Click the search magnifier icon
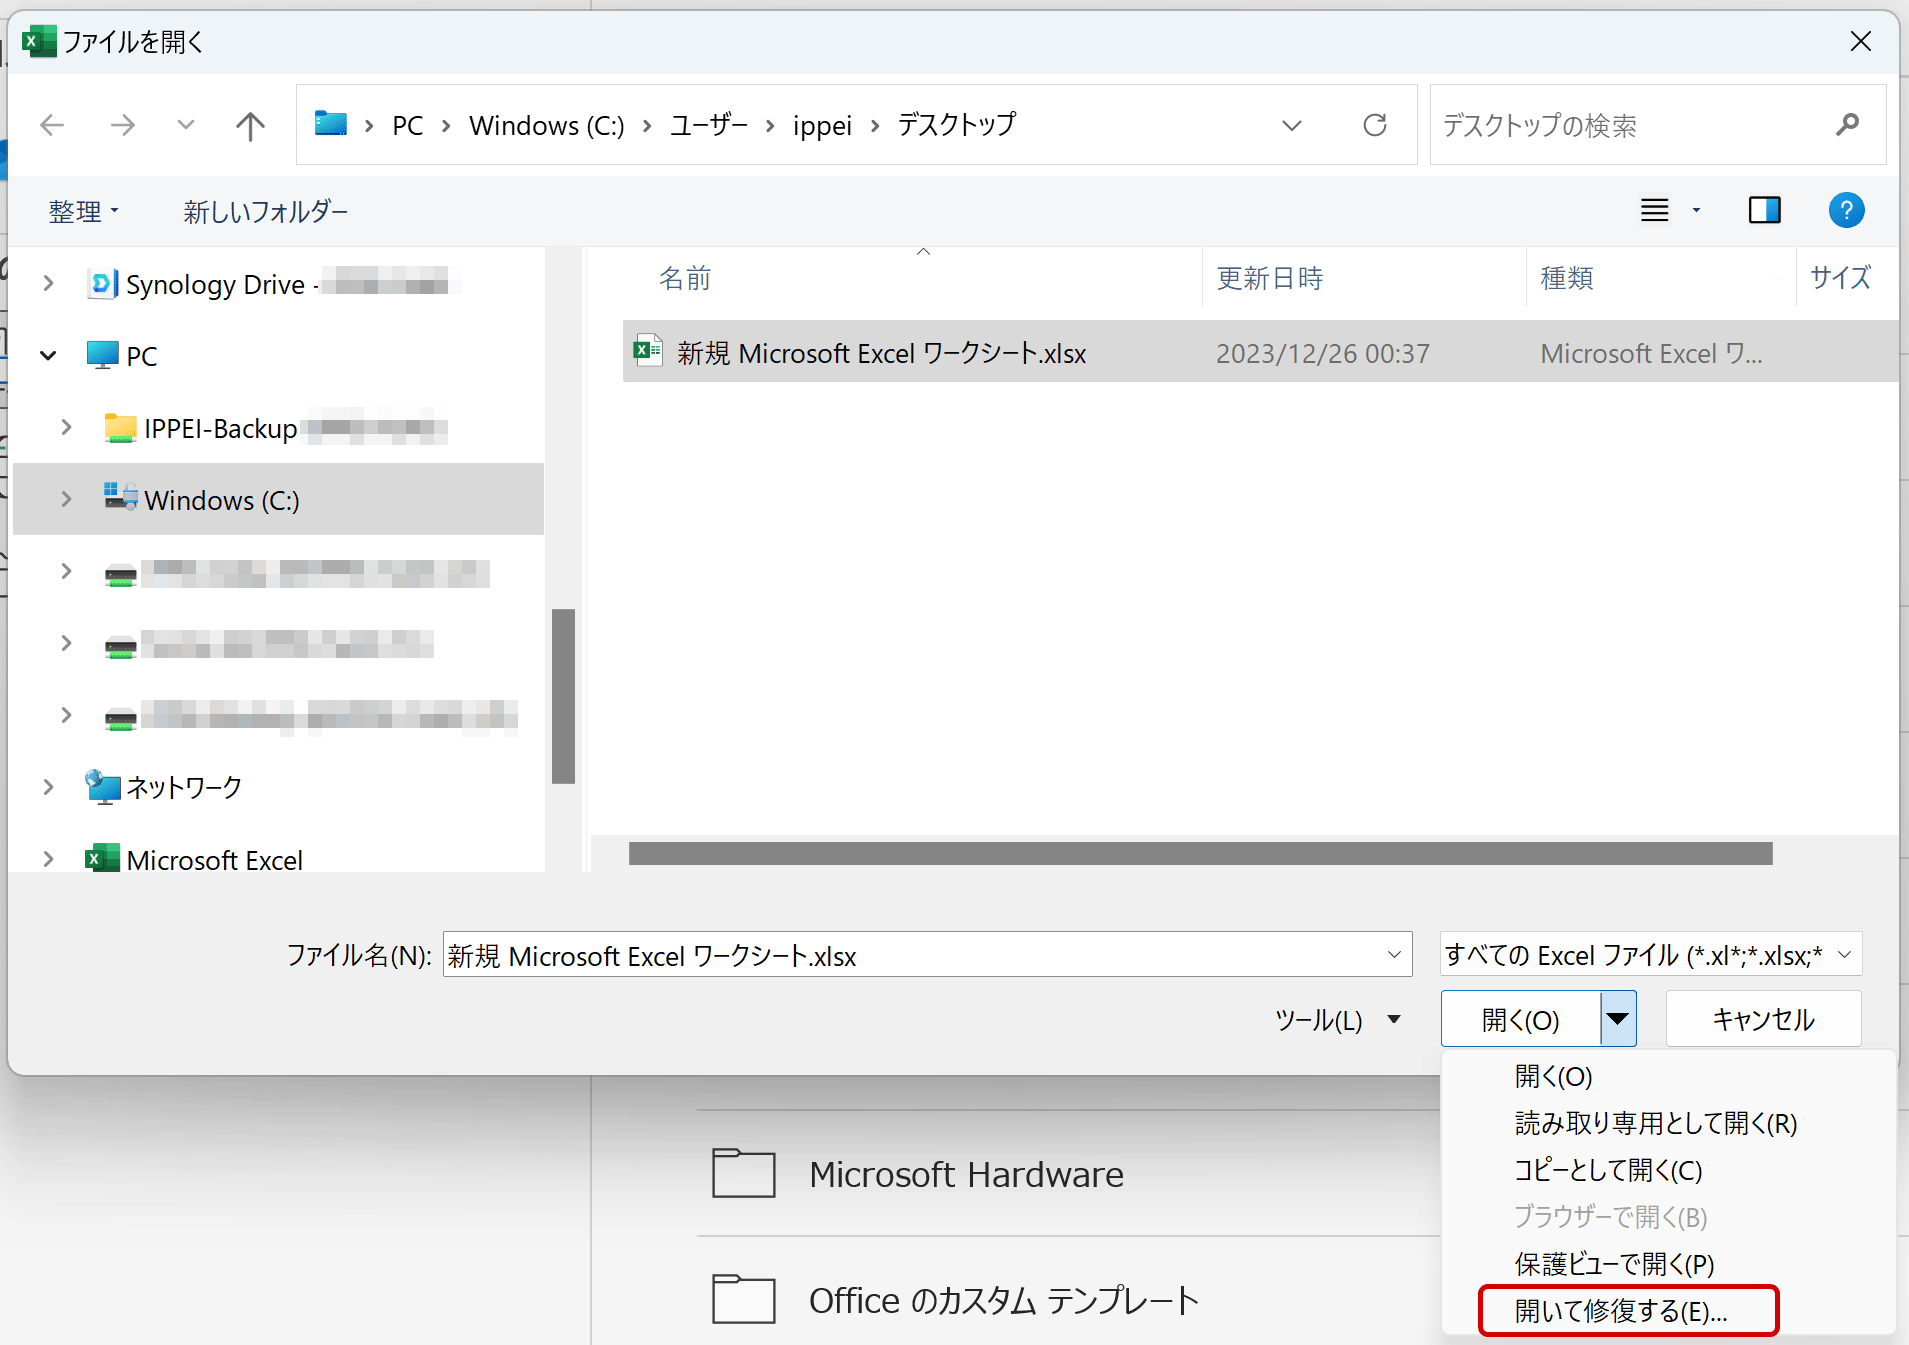Image resolution: width=1909 pixels, height=1345 pixels. (x=1847, y=125)
